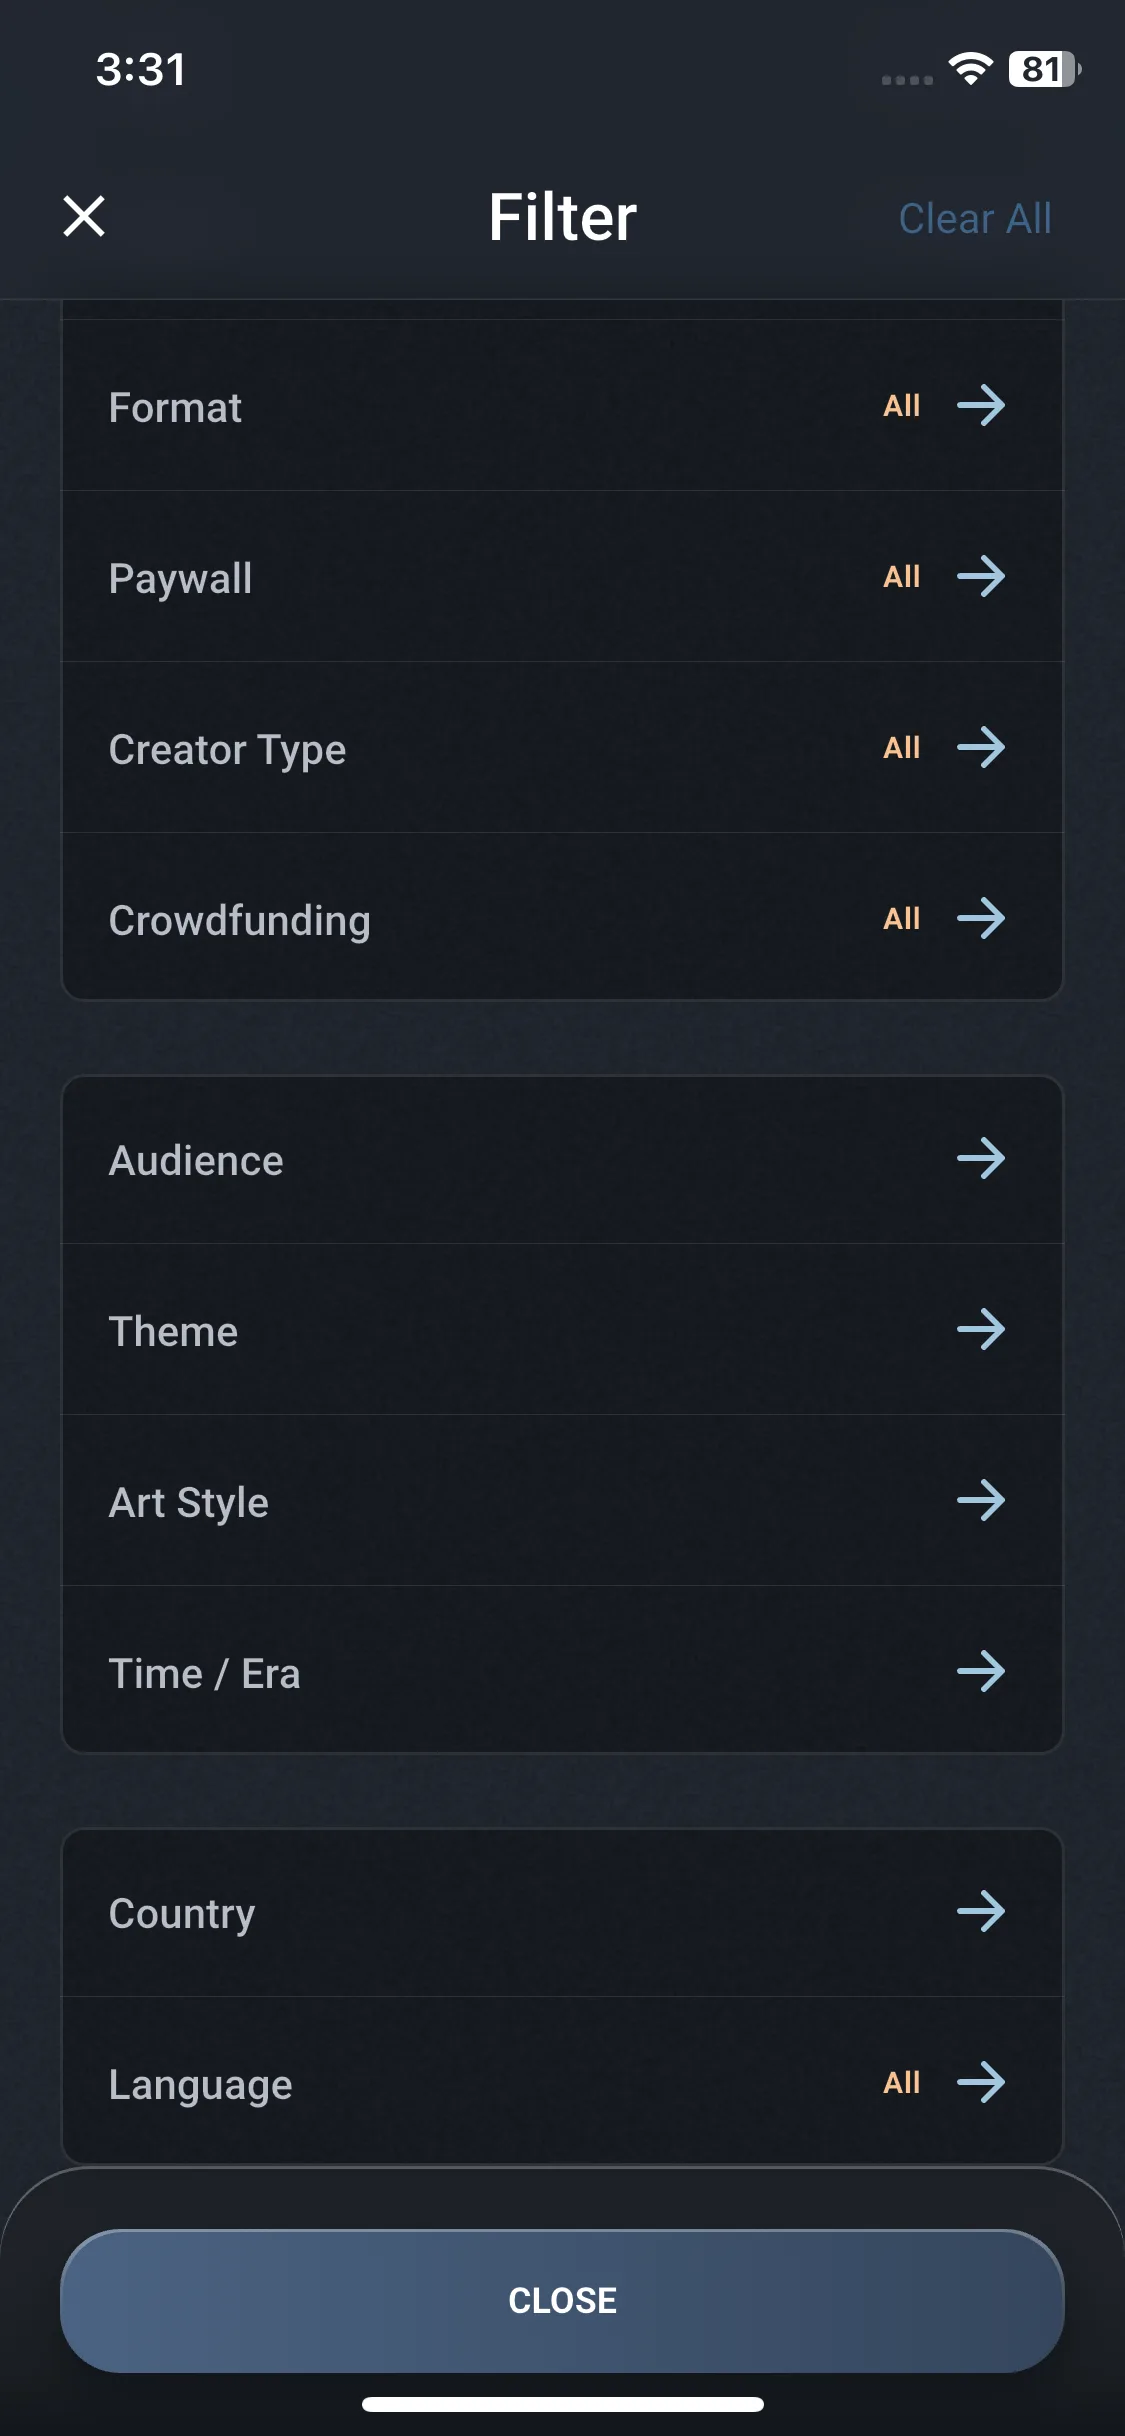Expand the Time / Era filter
This screenshot has height=2436, width=1125.
pos(980,1672)
